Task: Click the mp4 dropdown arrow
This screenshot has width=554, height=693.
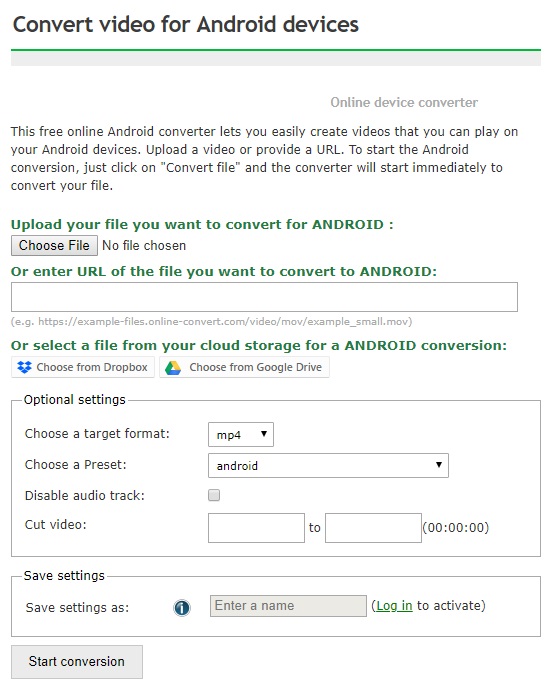Action: click(x=264, y=434)
